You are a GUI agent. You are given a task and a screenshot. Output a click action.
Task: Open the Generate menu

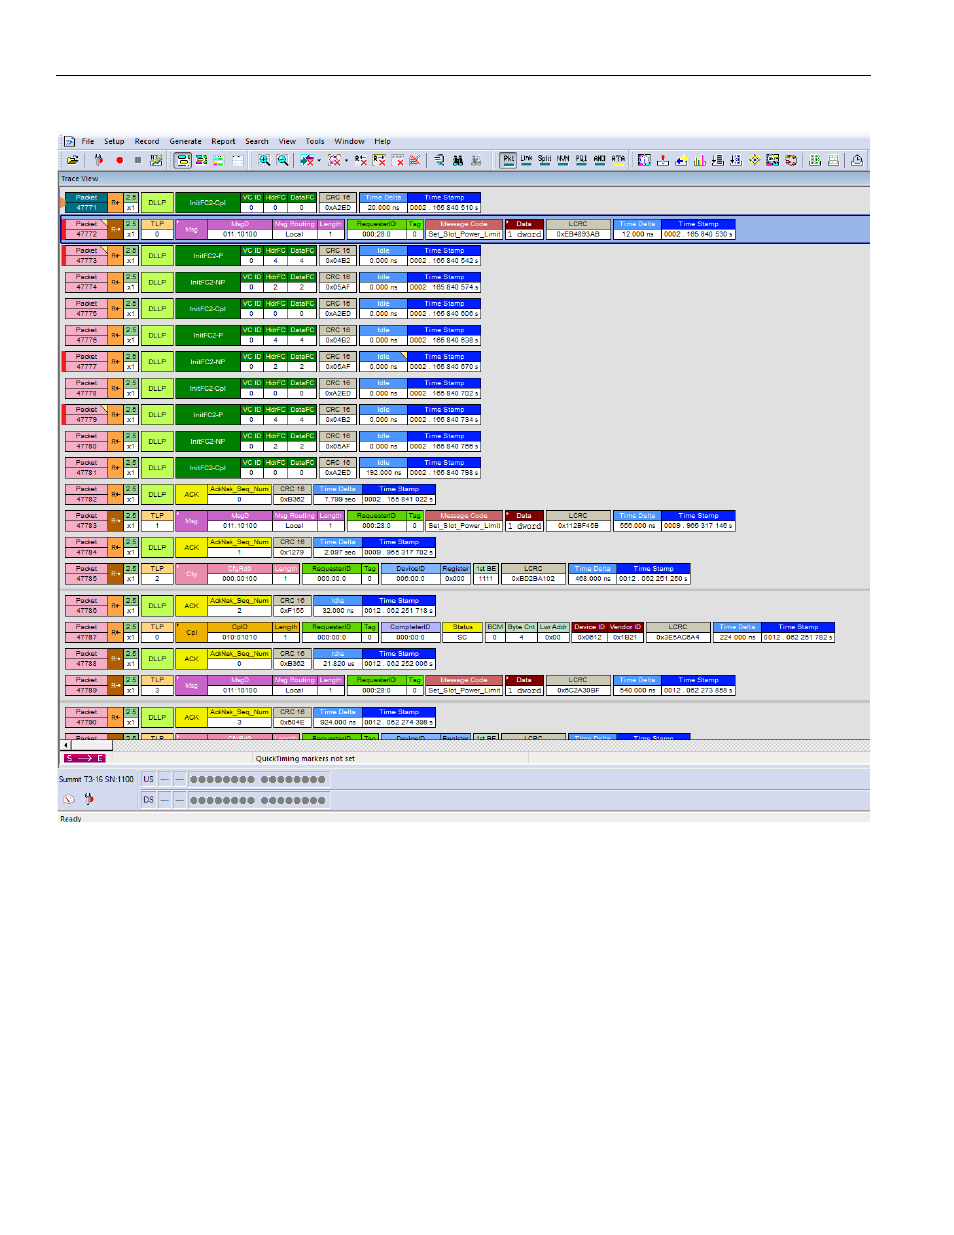click(185, 142)
